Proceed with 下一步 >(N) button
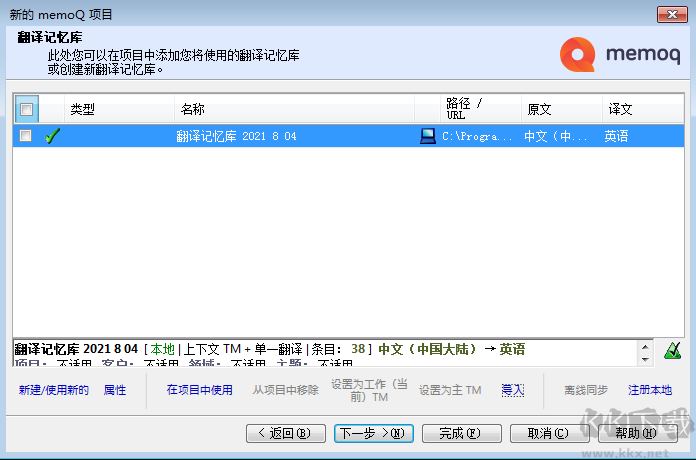 [374, 433]
